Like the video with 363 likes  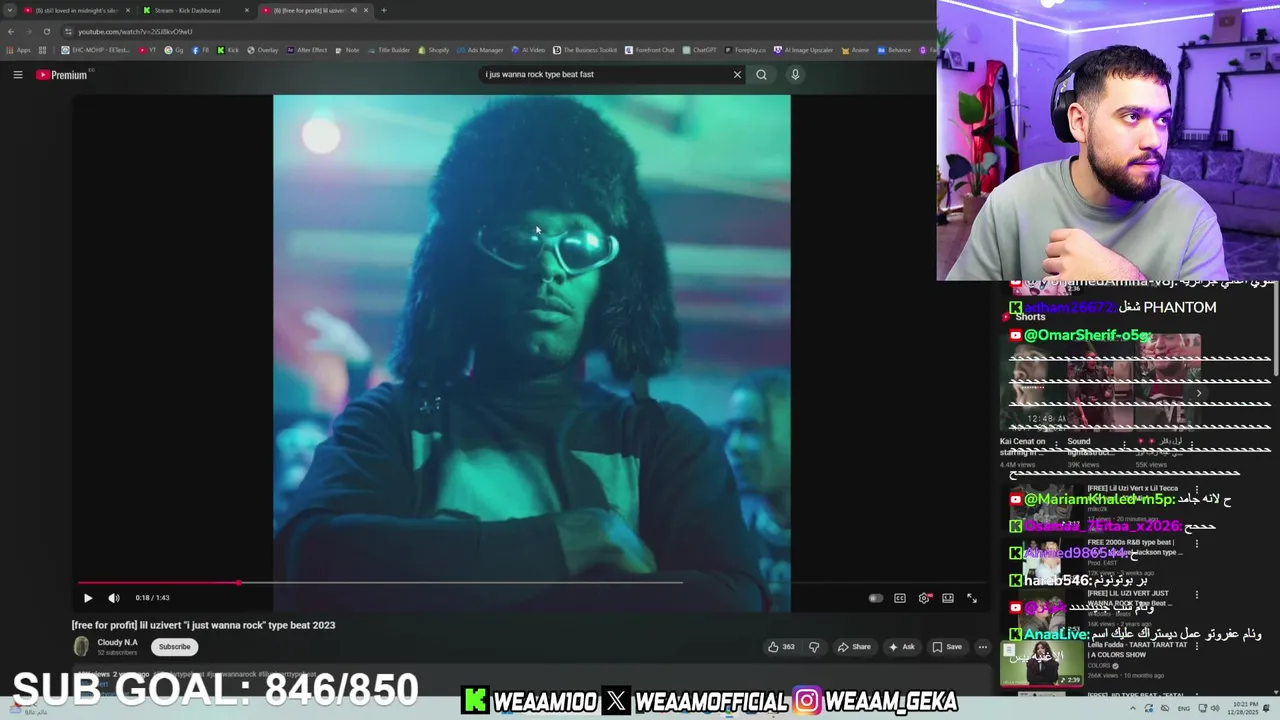781,647
